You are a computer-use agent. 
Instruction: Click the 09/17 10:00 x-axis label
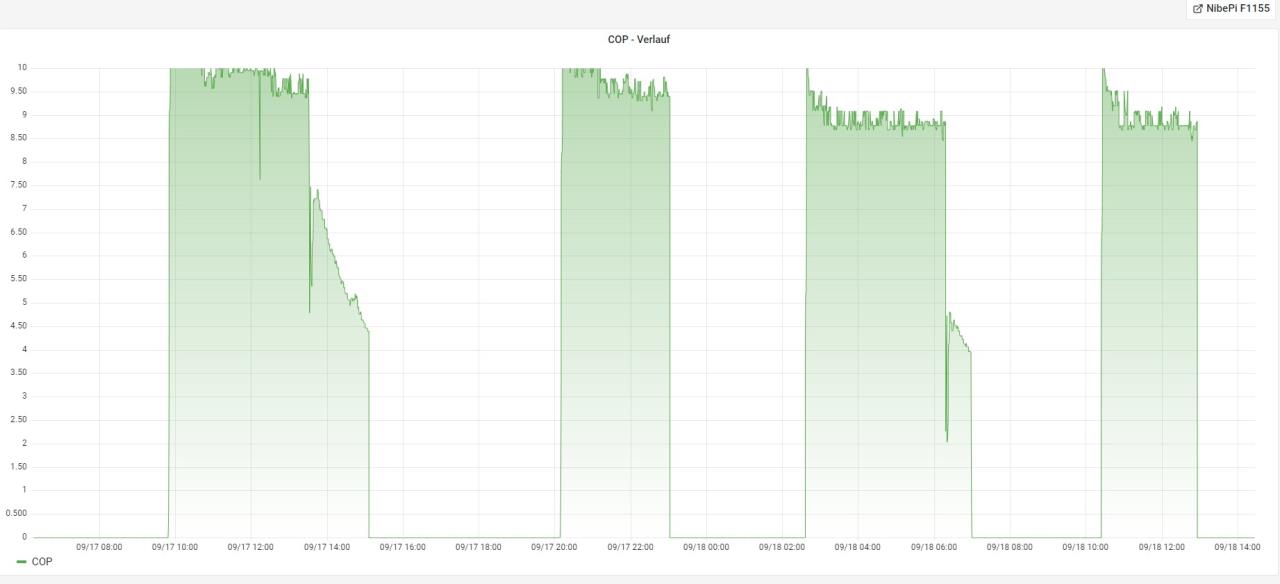point(175,547)
